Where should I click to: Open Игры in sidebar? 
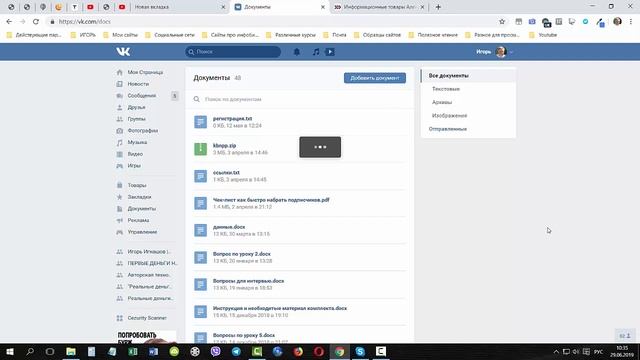click(134, 166)
